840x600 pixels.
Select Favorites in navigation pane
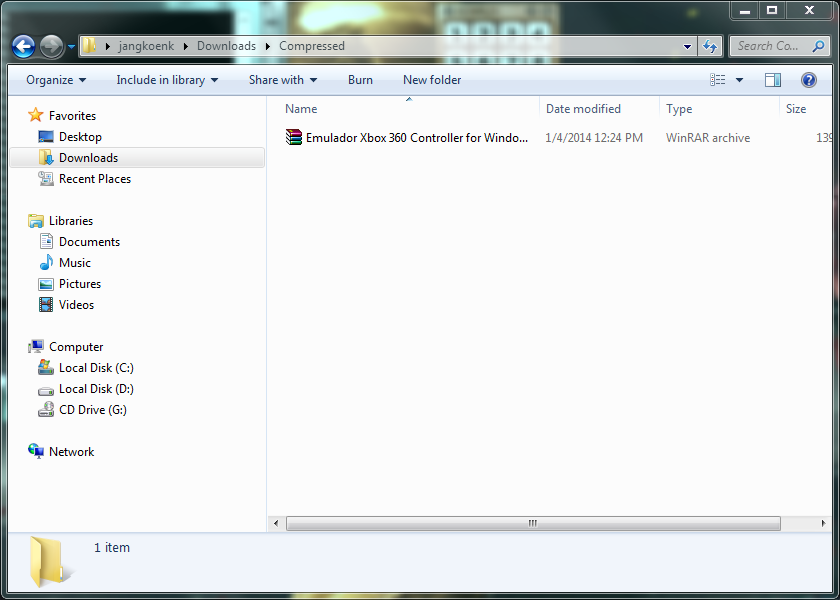click(x=72, y=116)
